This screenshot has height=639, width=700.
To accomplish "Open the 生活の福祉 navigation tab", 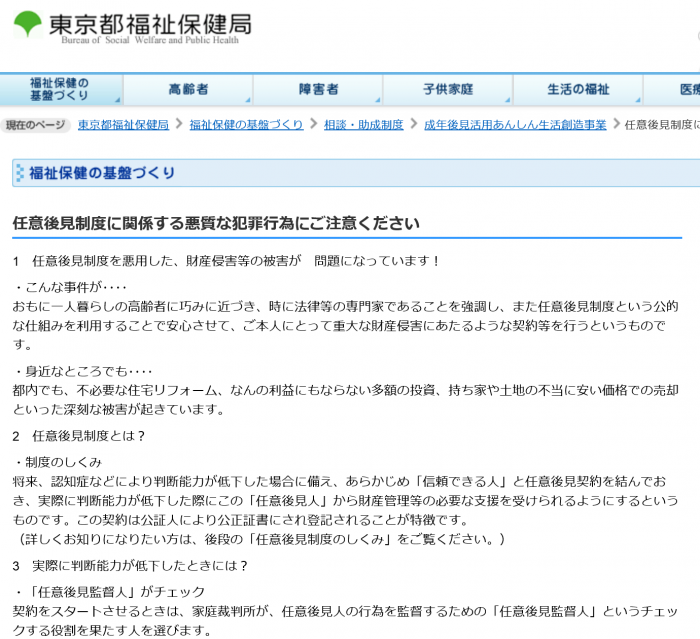I will (x=577, y=89).
